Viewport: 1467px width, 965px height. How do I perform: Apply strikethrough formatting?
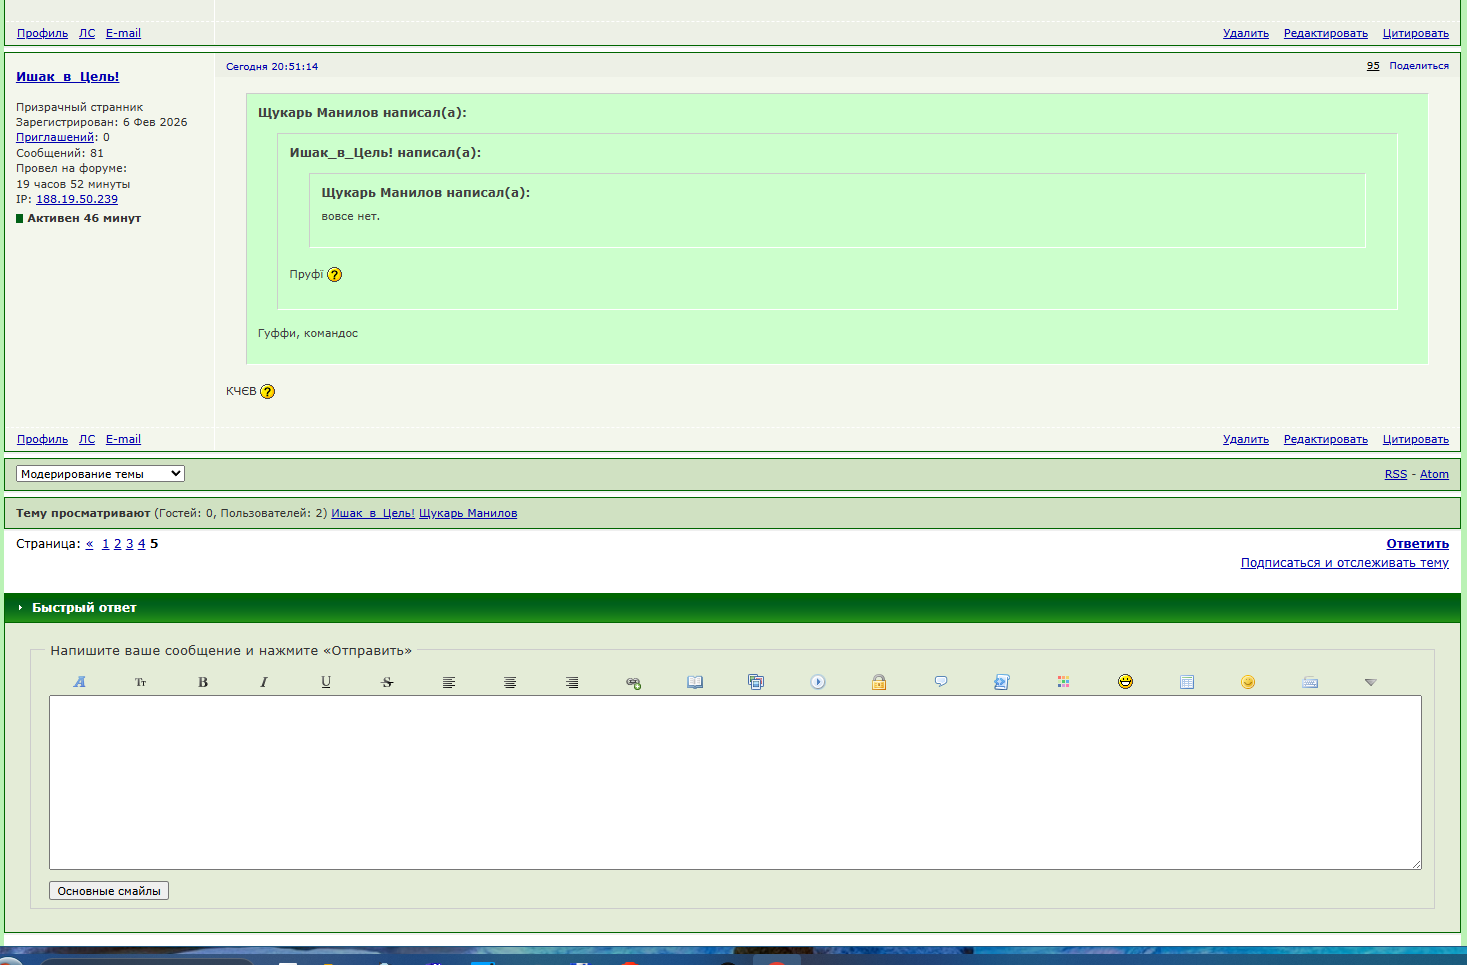coord(387,682)
